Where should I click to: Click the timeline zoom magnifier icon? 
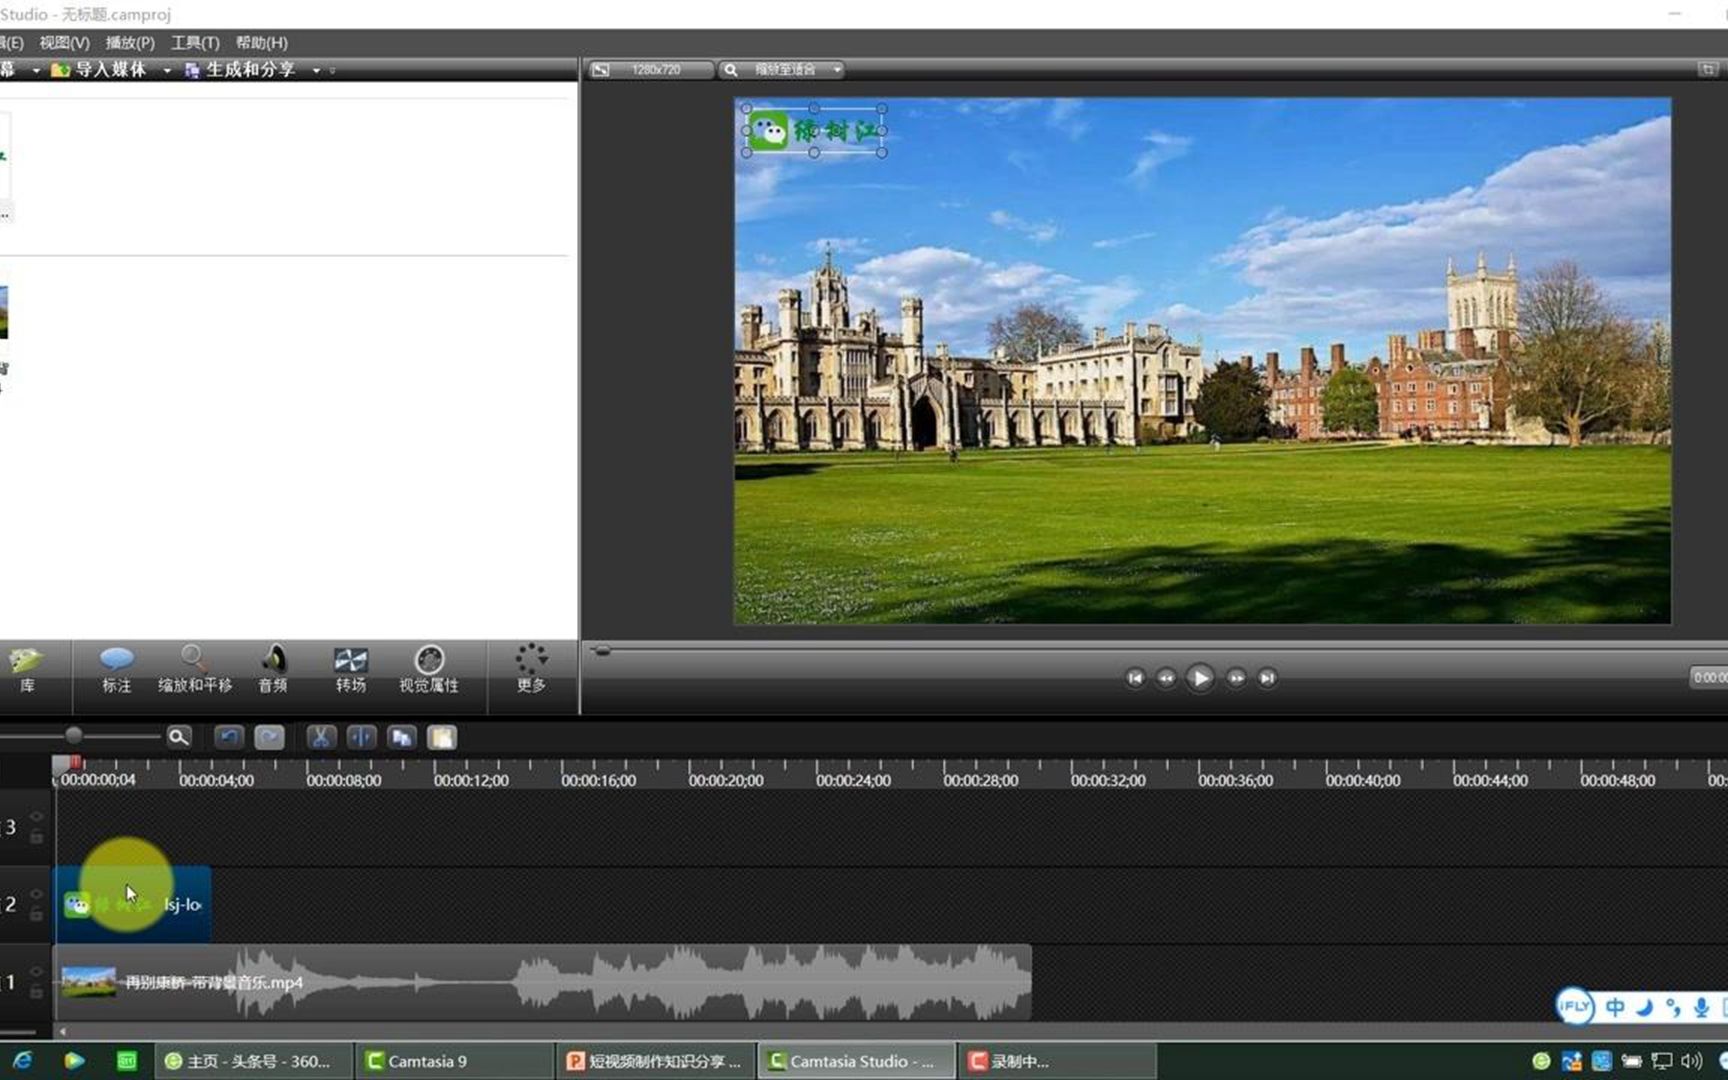point(178,737)
